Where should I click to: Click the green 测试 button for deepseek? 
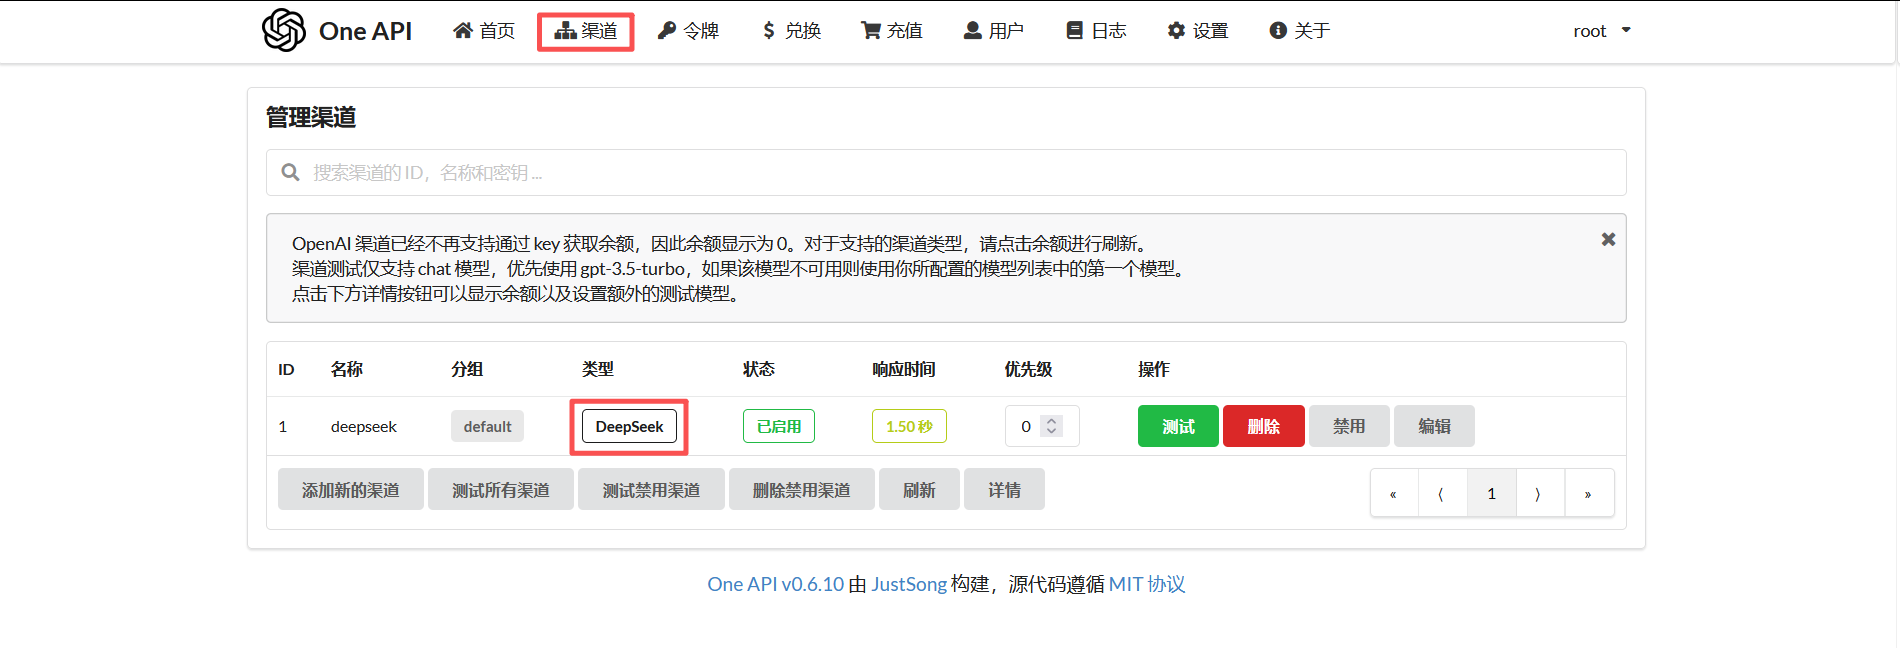point(1178,426)
